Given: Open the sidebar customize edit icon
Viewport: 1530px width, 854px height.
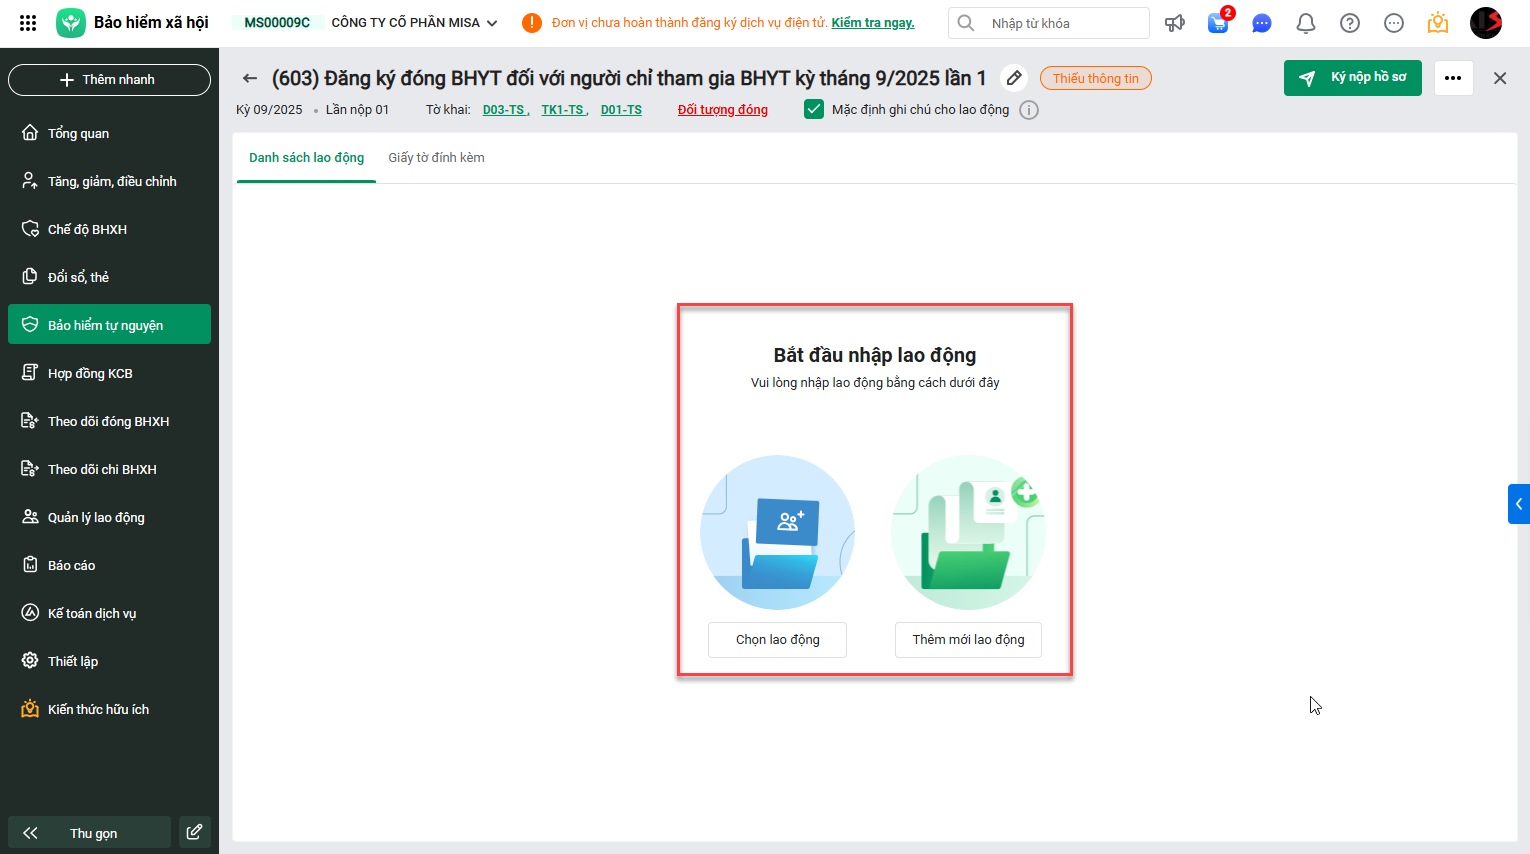Looking at the screenshot, I should [195, 832].
